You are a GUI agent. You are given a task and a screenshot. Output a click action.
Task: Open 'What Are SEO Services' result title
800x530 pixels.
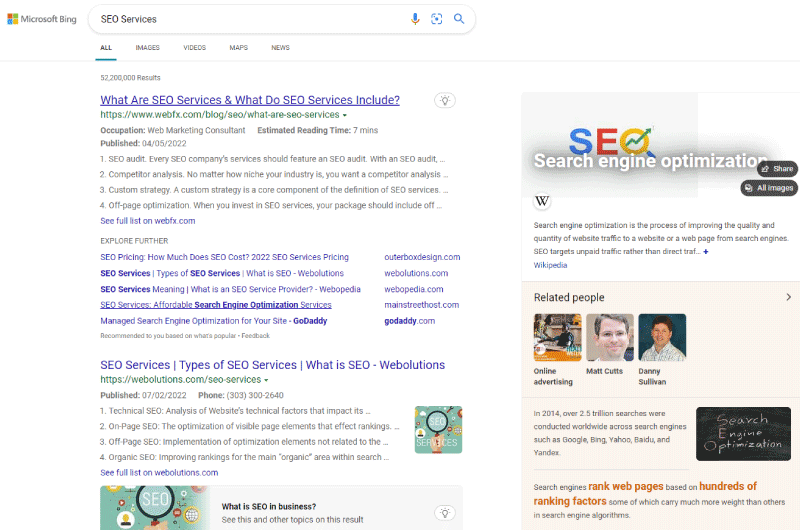click(250, 100)
